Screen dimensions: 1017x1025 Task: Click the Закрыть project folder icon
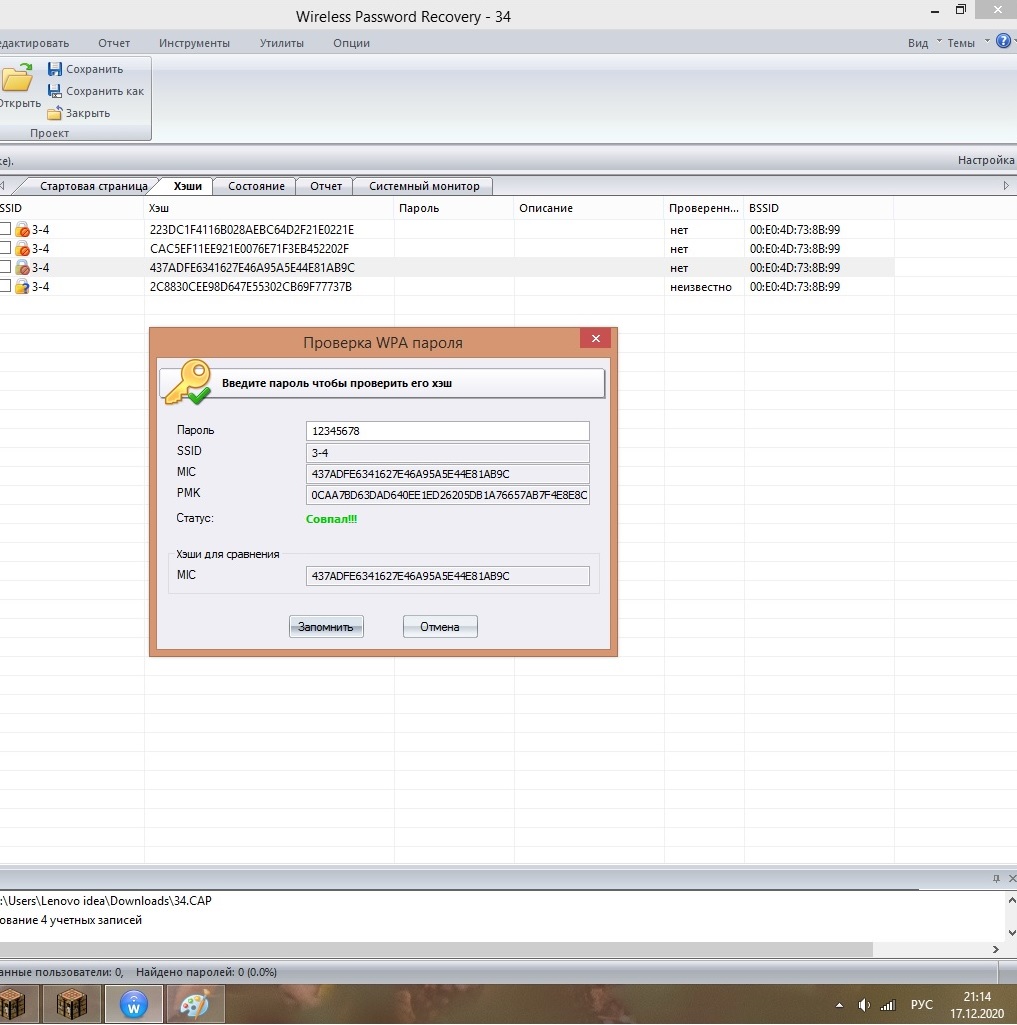55,113
